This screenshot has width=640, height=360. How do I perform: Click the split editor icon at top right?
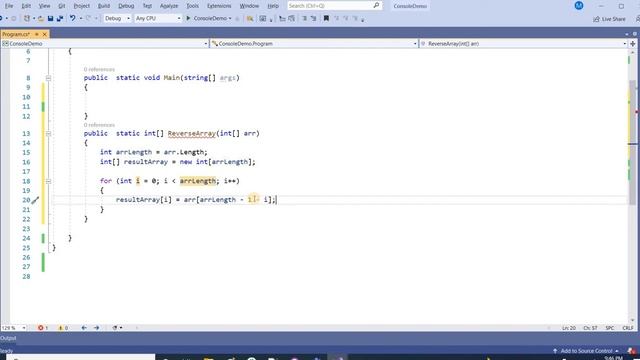click(x=633, y=44)
